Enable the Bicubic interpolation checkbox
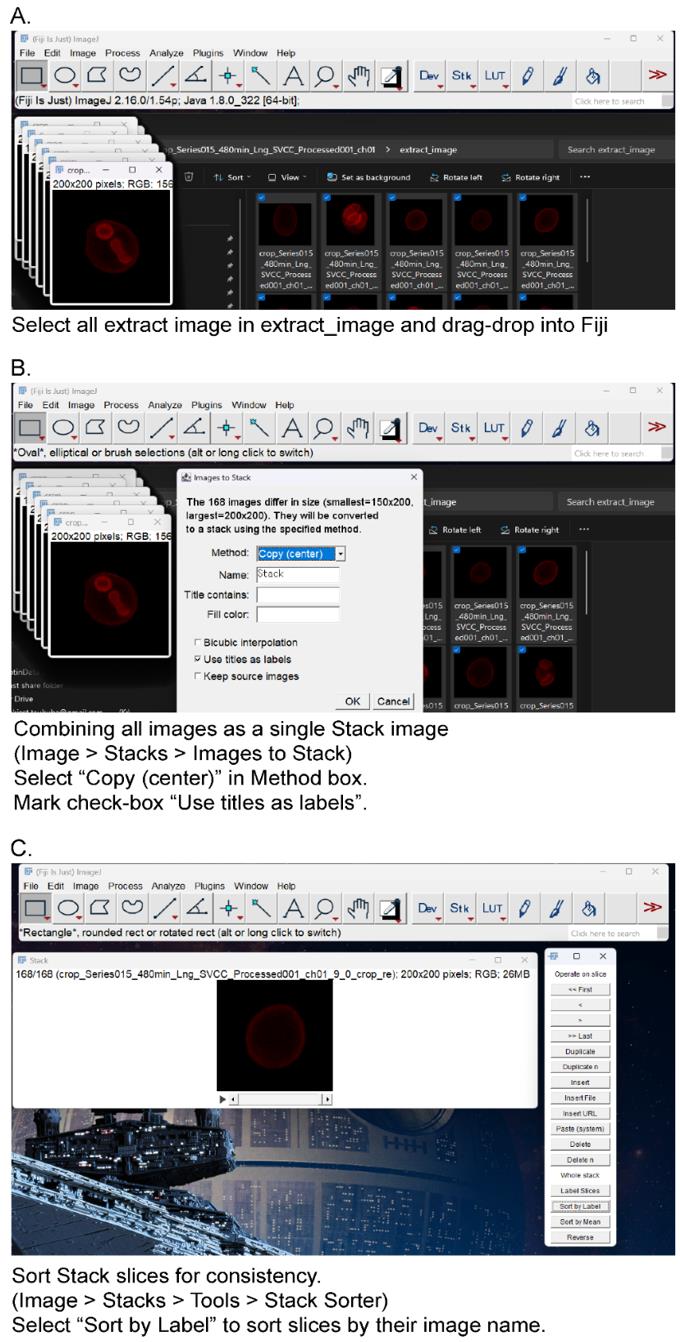 tap(196, 642)
